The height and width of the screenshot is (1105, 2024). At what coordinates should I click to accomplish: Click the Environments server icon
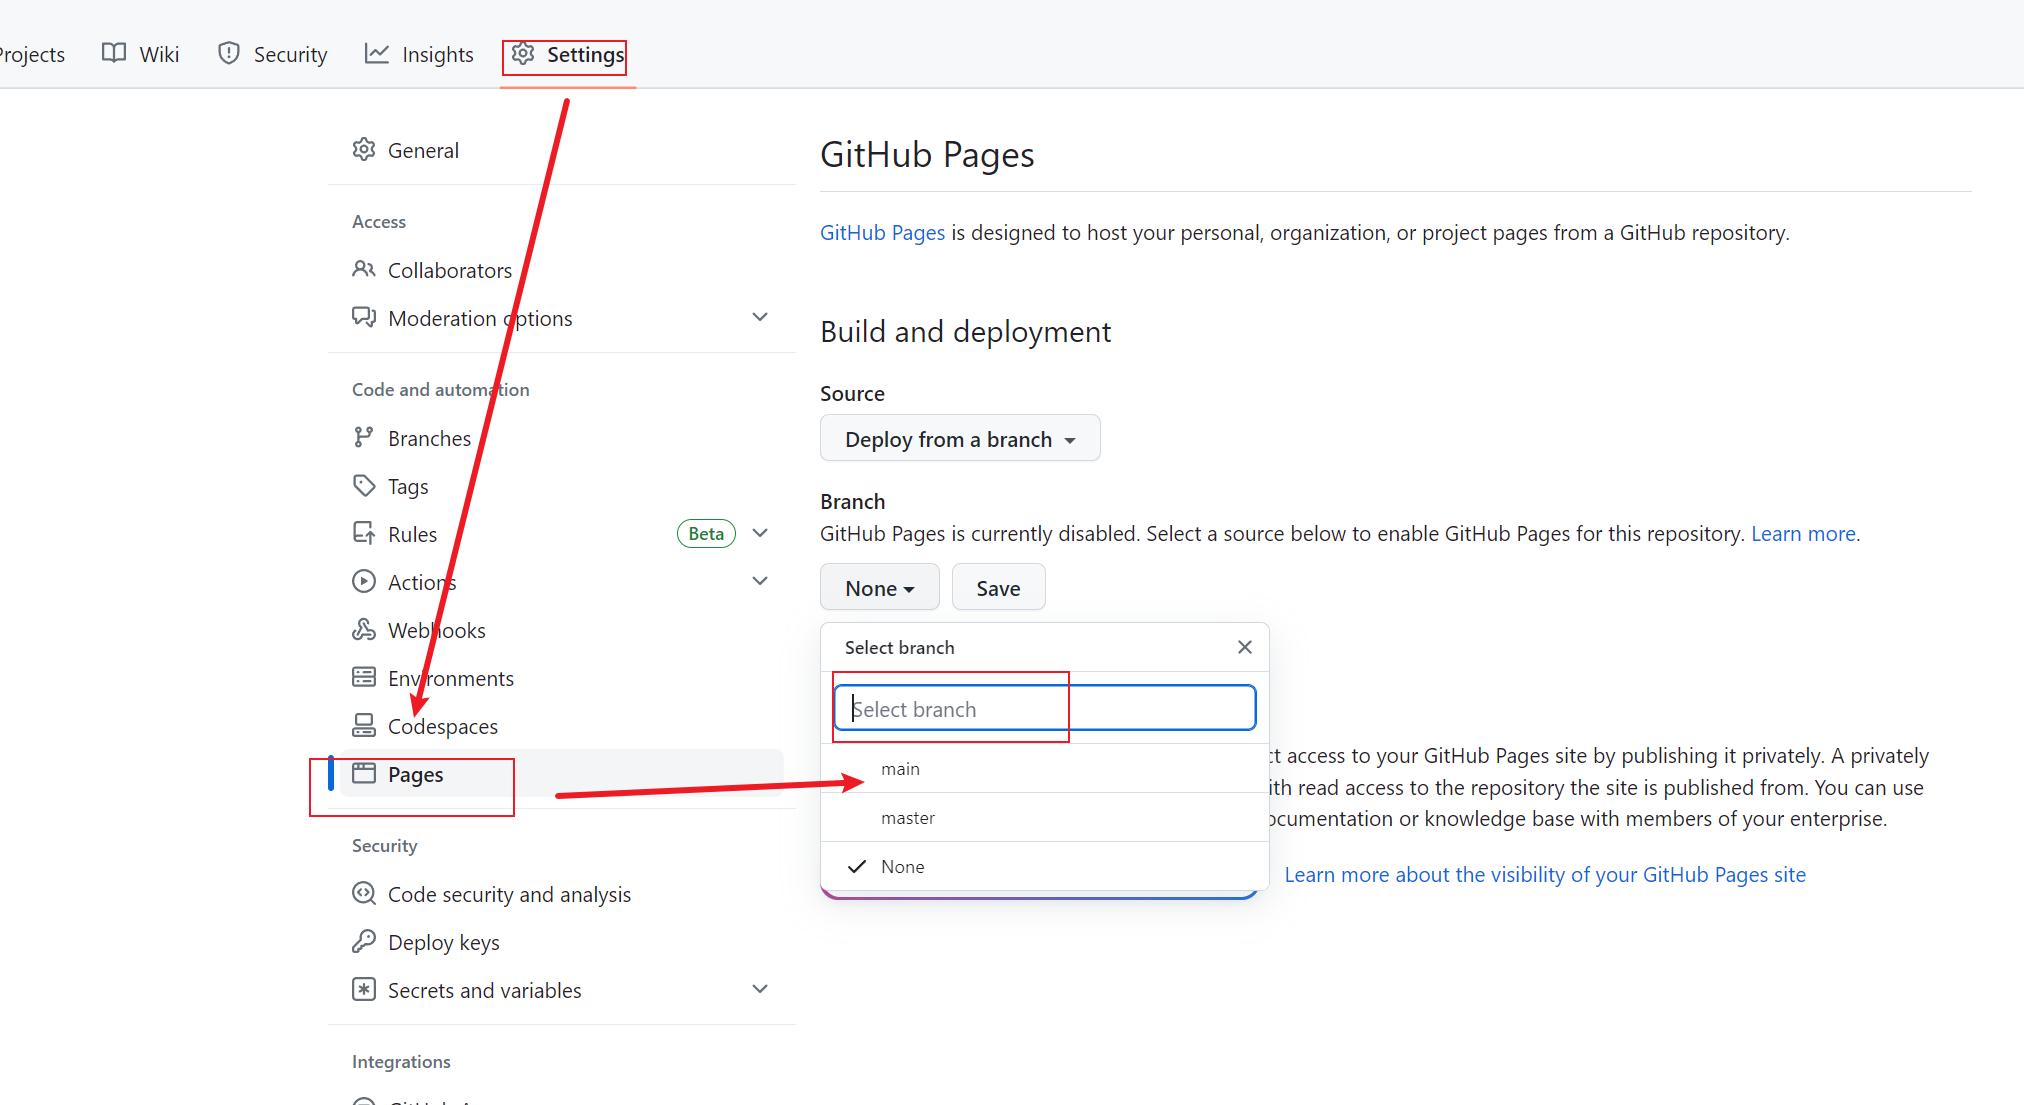coord(364,678)
